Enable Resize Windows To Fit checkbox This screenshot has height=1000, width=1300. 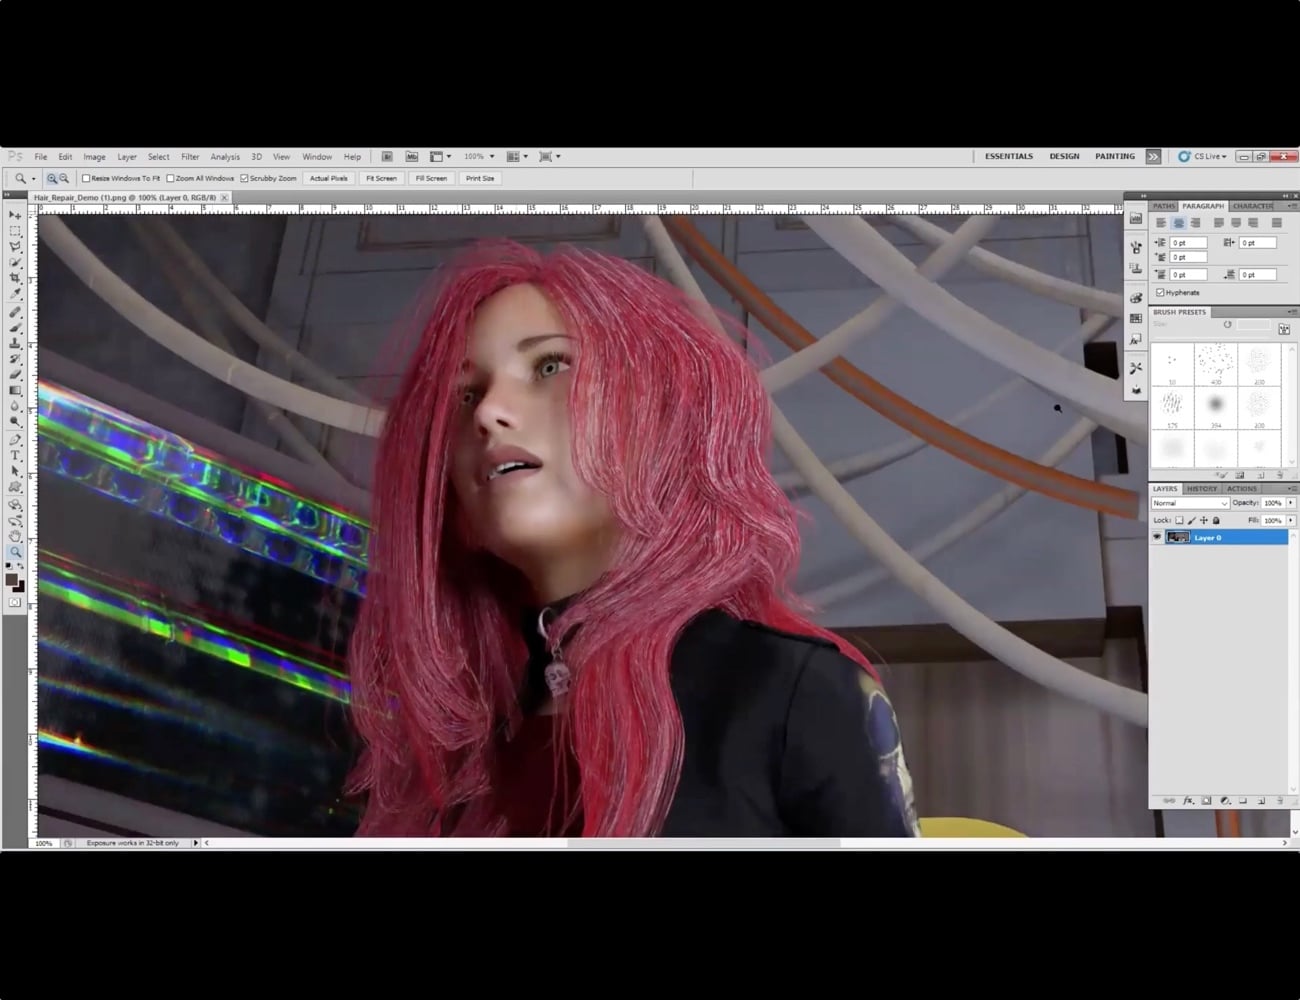coord(86,179)
